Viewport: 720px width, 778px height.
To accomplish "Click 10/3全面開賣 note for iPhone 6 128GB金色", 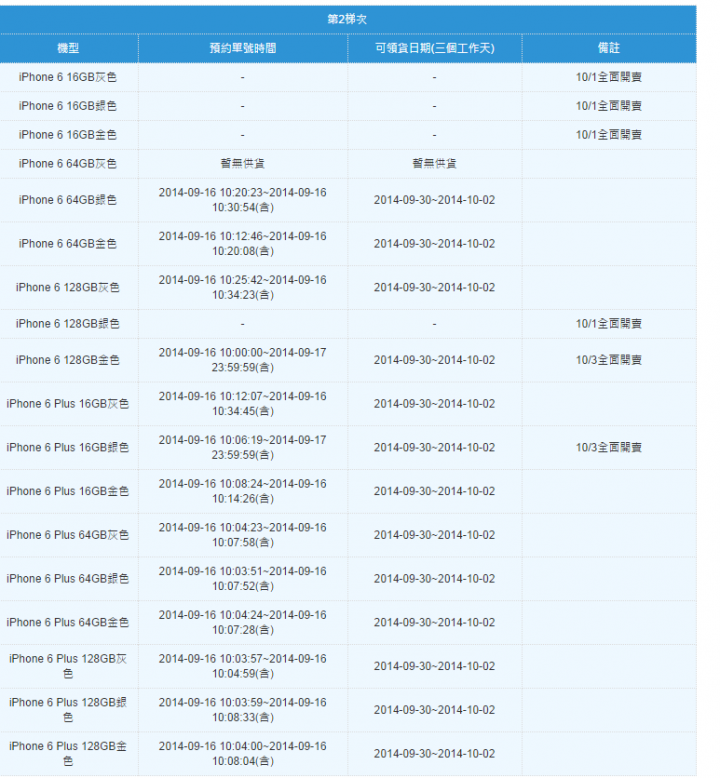I will [609, 360].
